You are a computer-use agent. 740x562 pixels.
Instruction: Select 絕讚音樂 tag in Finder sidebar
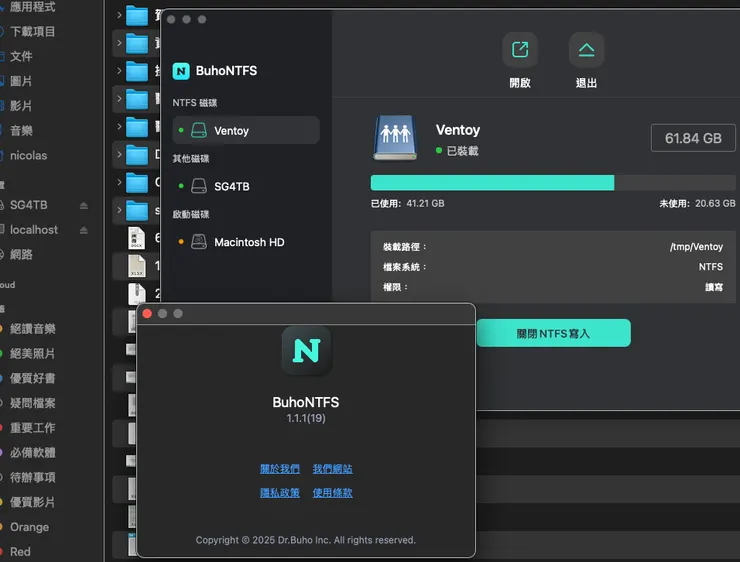[x=33, y=329]
